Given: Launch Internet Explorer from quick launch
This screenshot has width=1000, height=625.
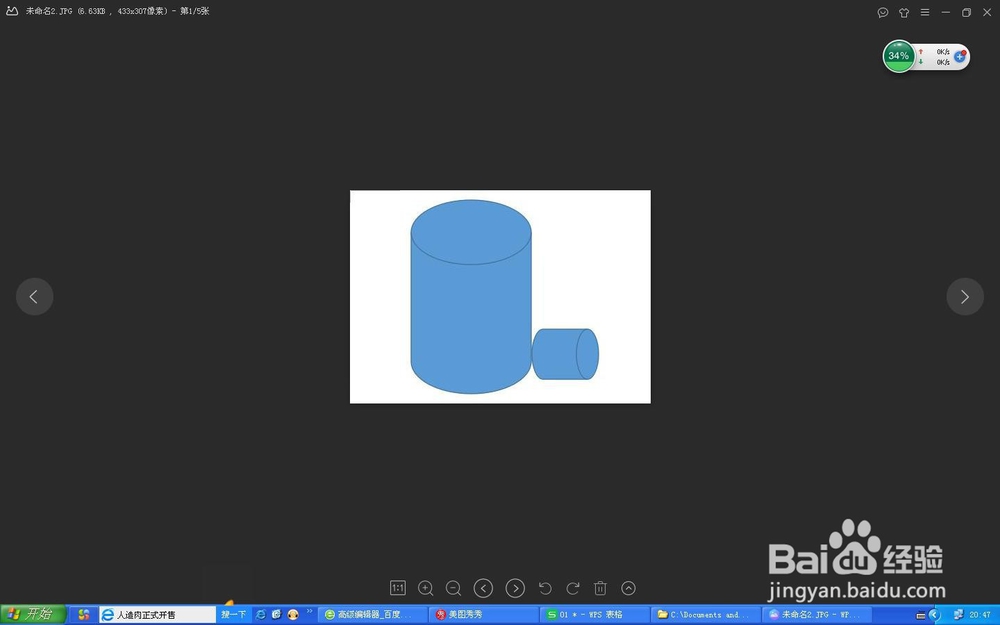Looking at the screenshot, I should click(260, 615).
